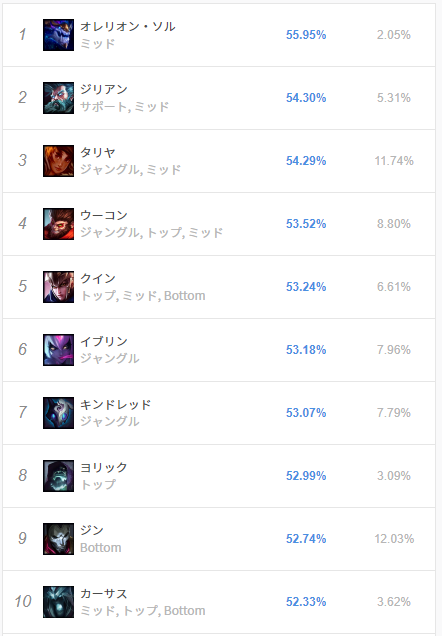Image resolution: width=442 pixels, height=636 pixels.
Task: Click the Aurelion Sol champion portrait icon
Action: tap(58, 35)
